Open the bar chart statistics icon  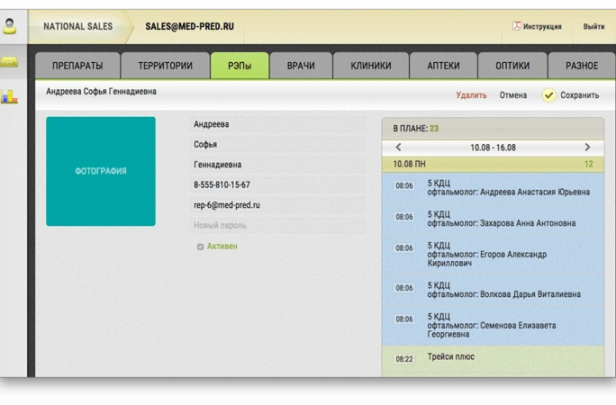pos(10,97)
